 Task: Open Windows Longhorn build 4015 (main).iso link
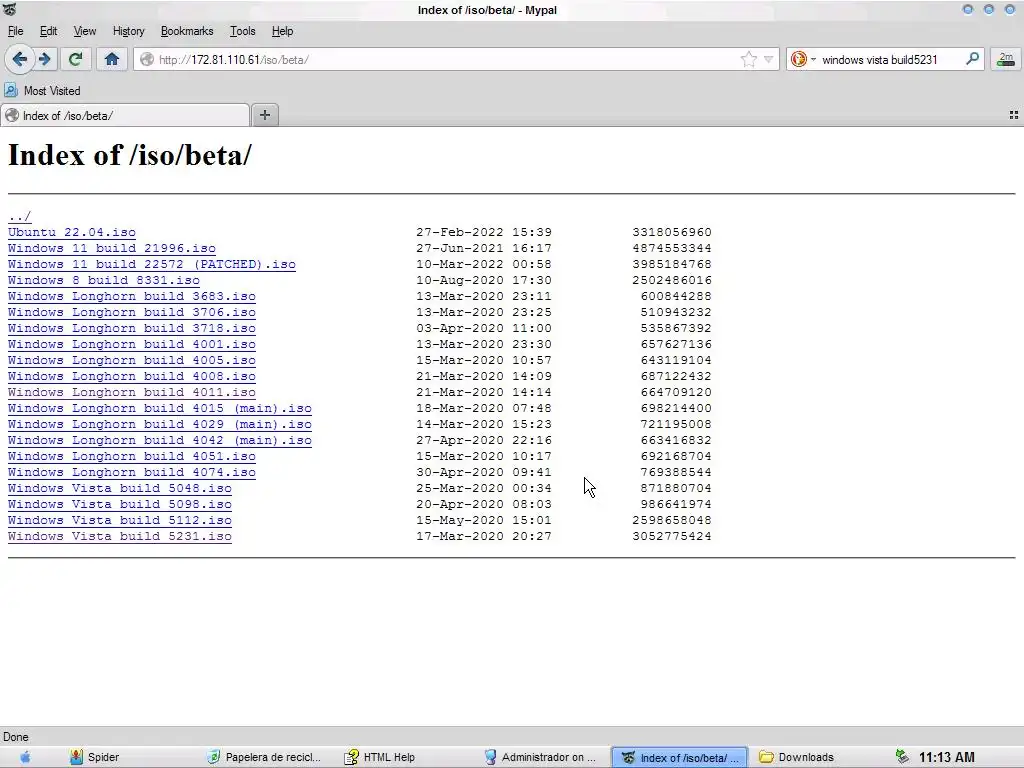(160, 408)
